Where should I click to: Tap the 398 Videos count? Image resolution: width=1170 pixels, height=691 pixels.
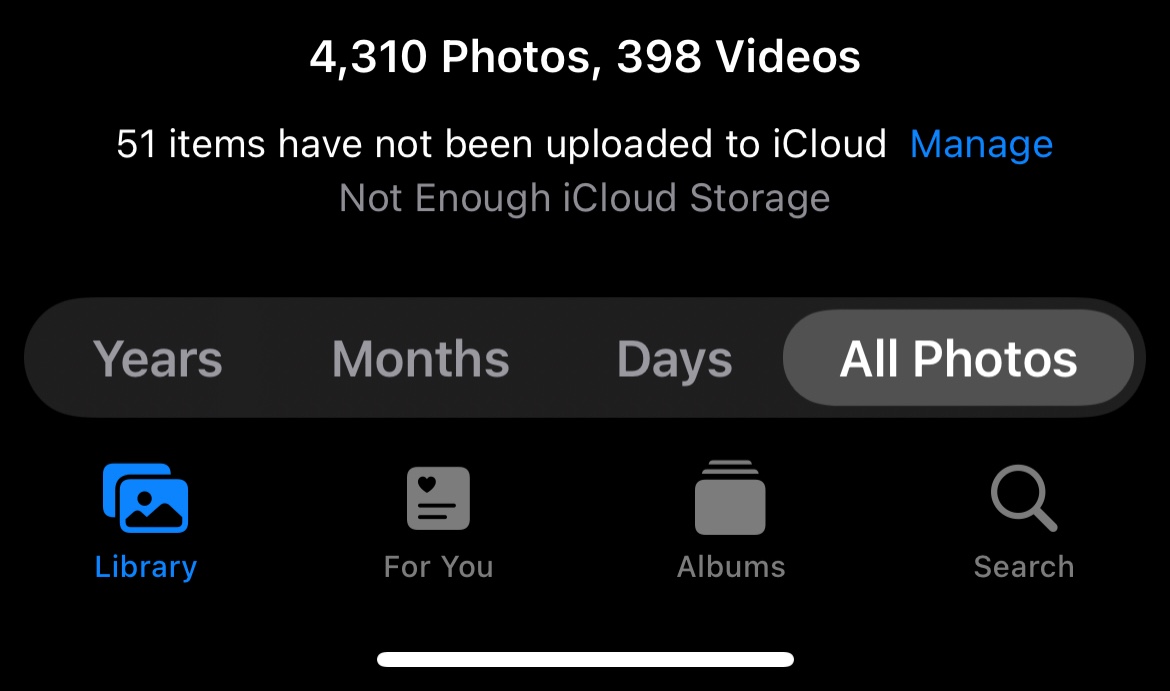tap(739, 57)
